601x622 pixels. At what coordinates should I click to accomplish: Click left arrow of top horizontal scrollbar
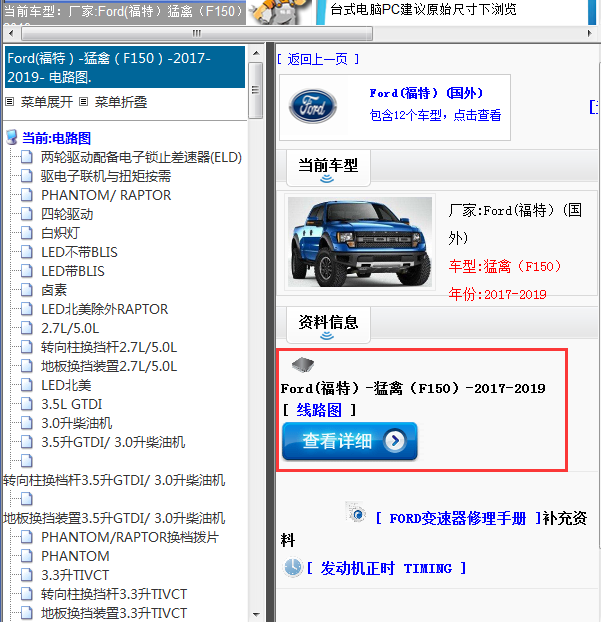tap(11, 33)
